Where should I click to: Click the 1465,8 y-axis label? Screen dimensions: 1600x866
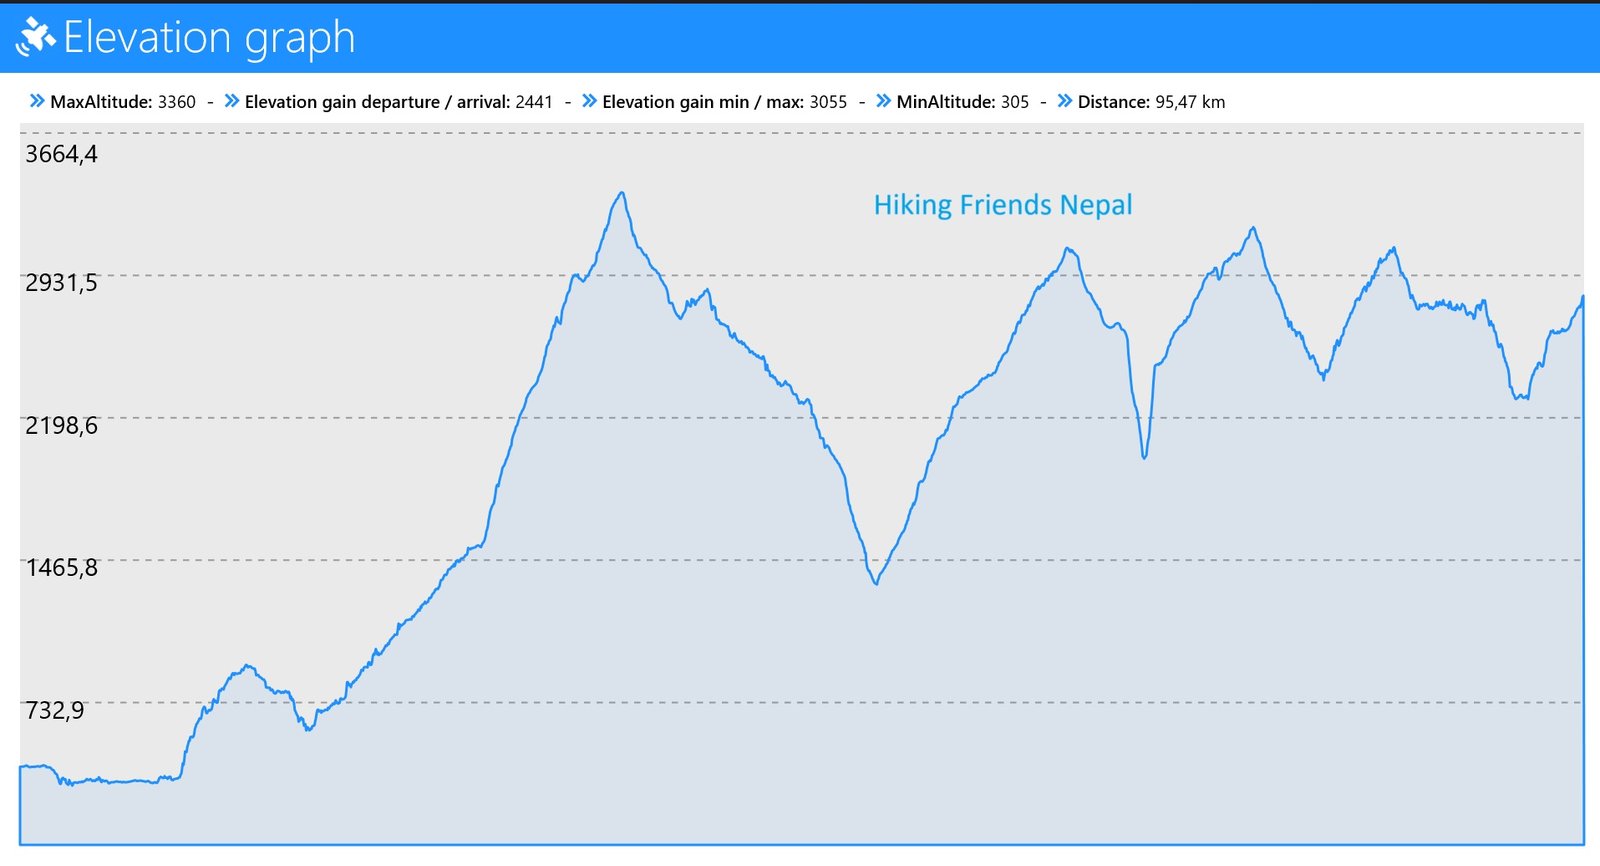(x=61, y=568)
